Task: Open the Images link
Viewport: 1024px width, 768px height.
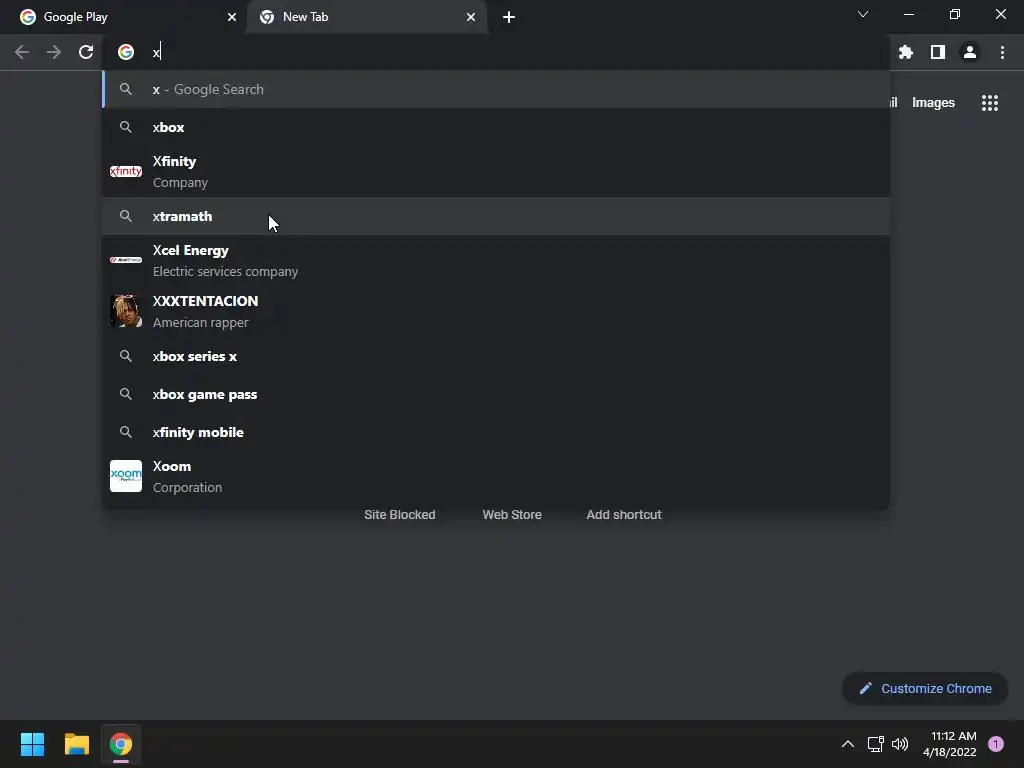Action: click(x=933, y=103)
